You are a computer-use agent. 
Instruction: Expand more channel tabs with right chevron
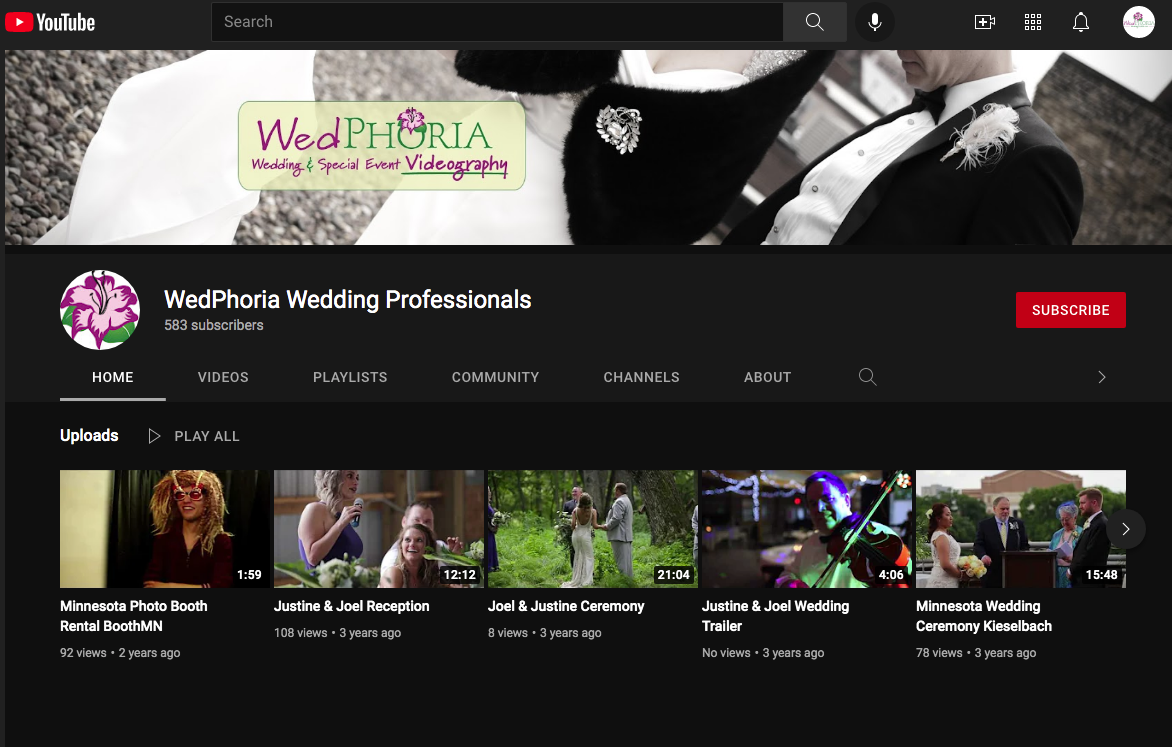[x=1102, y=377]
